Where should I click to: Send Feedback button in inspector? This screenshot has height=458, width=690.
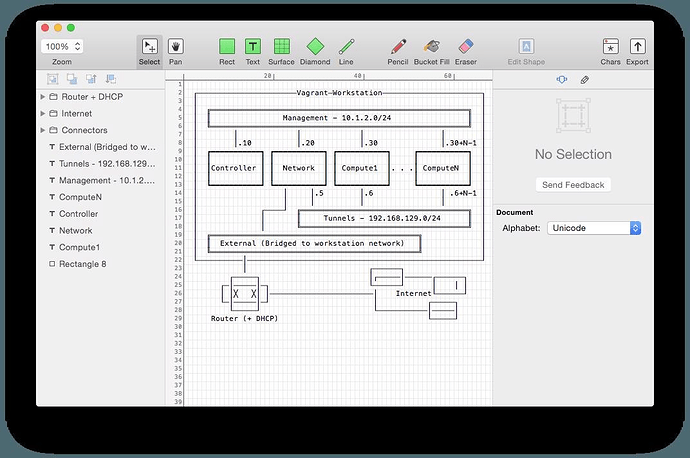coord(573,185)
